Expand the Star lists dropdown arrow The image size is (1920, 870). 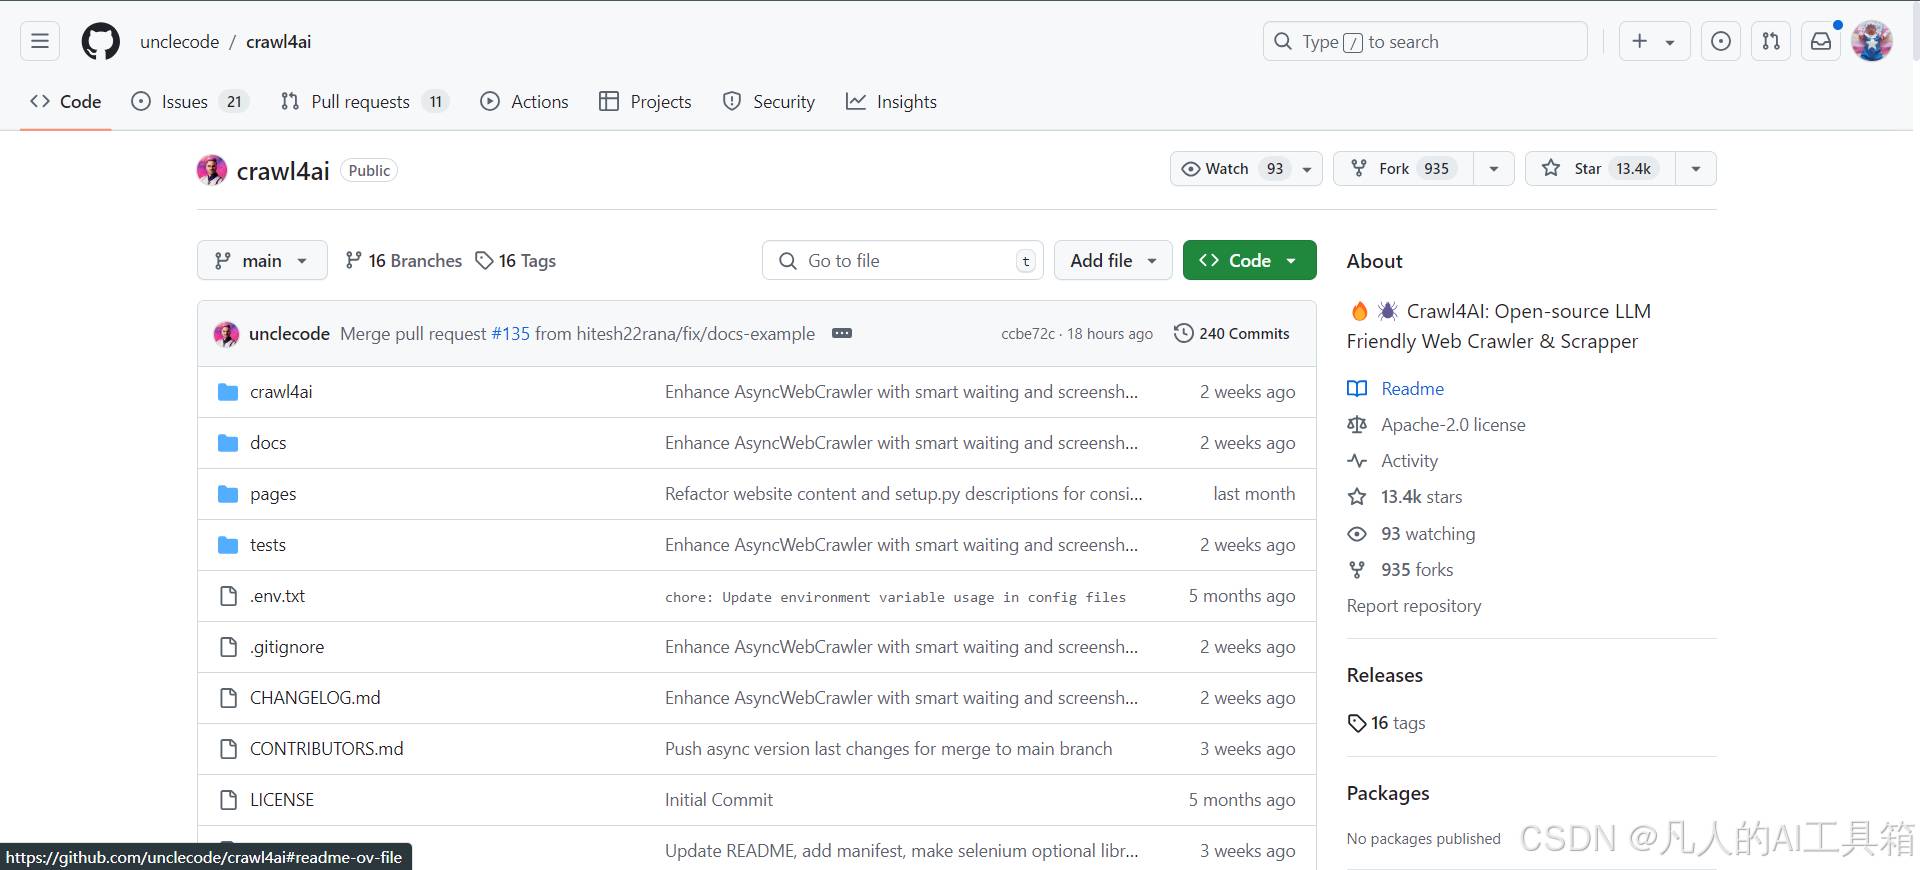(1696, 168)
